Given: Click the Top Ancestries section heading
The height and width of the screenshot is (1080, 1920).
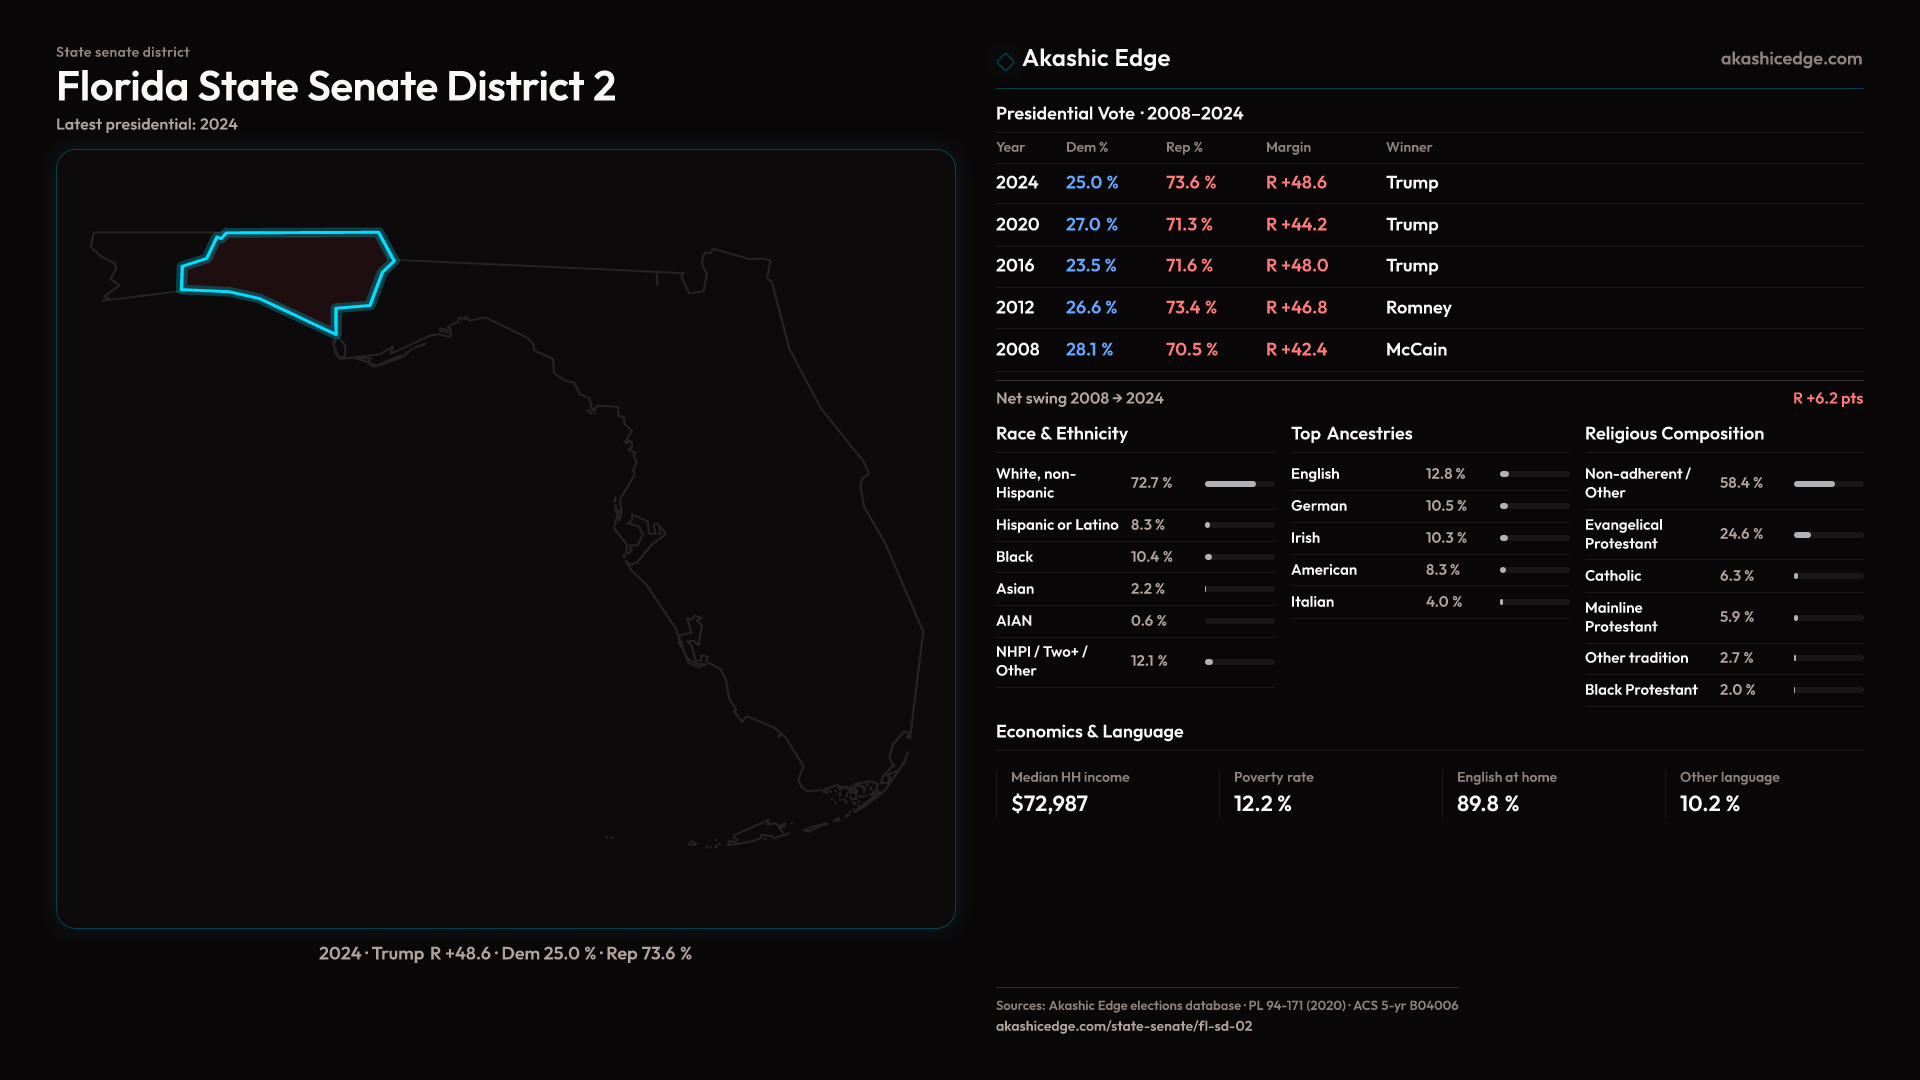Looking at the screenshot, I should (x=1351, y=434).
